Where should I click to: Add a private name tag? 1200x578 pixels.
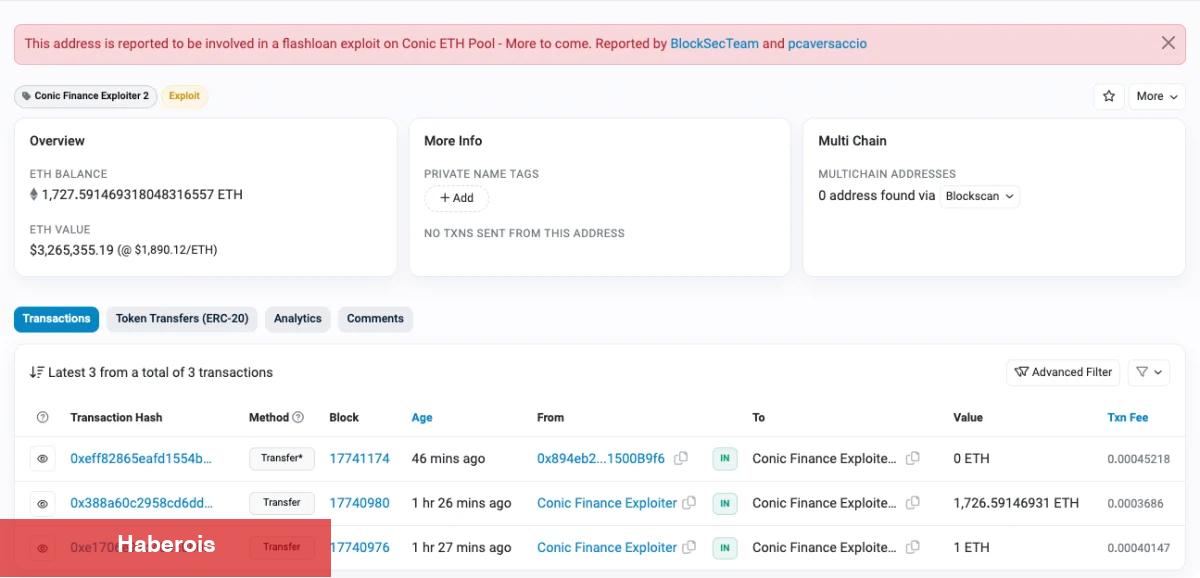tap(457, 198)
